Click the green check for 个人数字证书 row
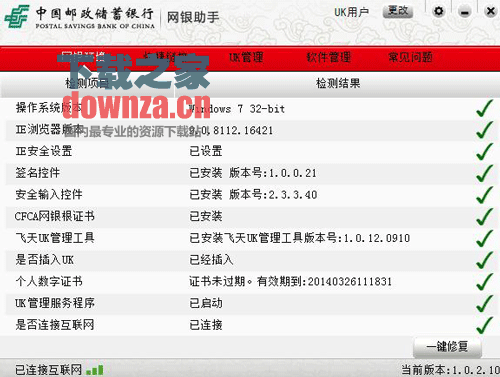The width and height of the screenshot is (500, 377). (x=485, y=281)
